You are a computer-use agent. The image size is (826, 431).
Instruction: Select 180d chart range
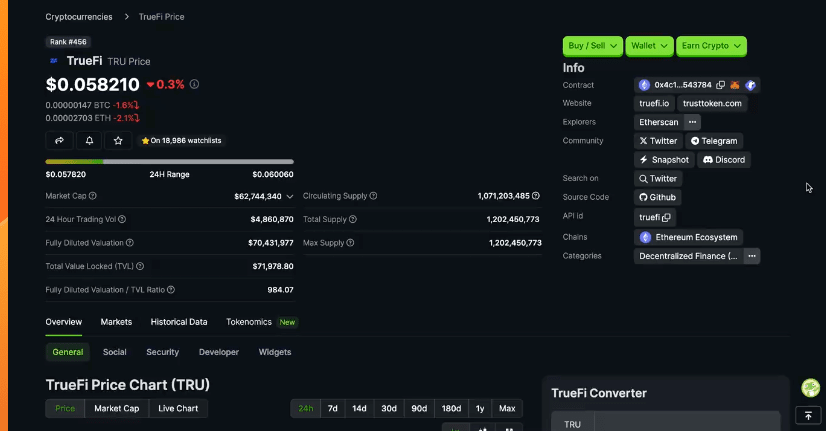pos(451,408)
